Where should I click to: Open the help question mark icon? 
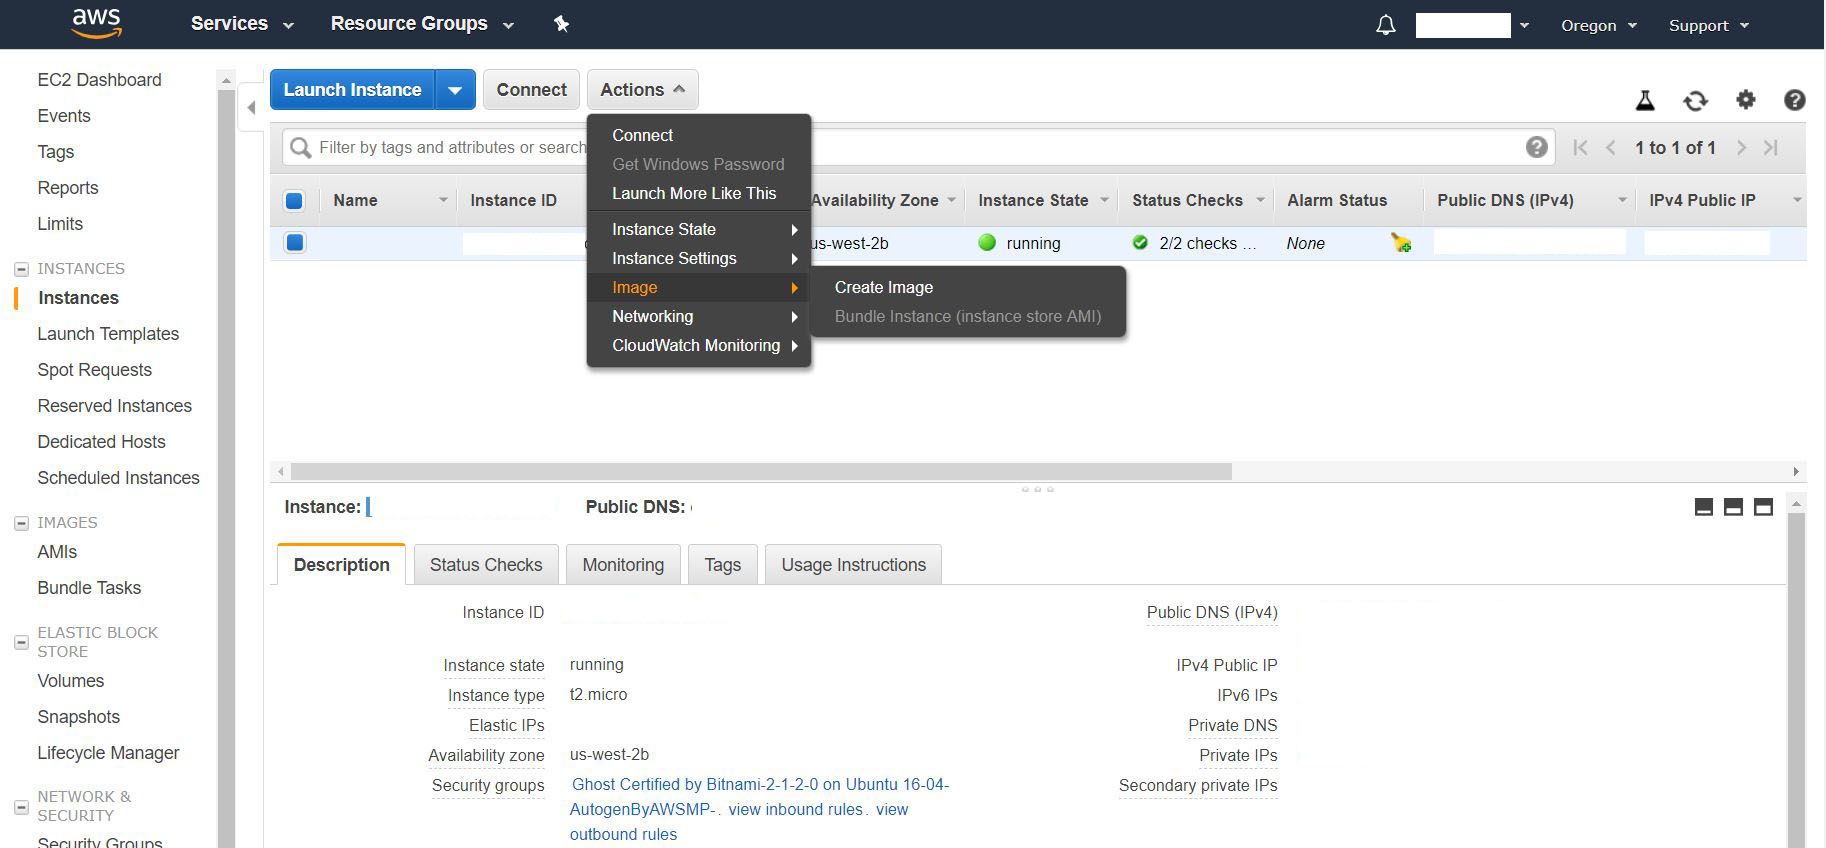click(1794, 100)
